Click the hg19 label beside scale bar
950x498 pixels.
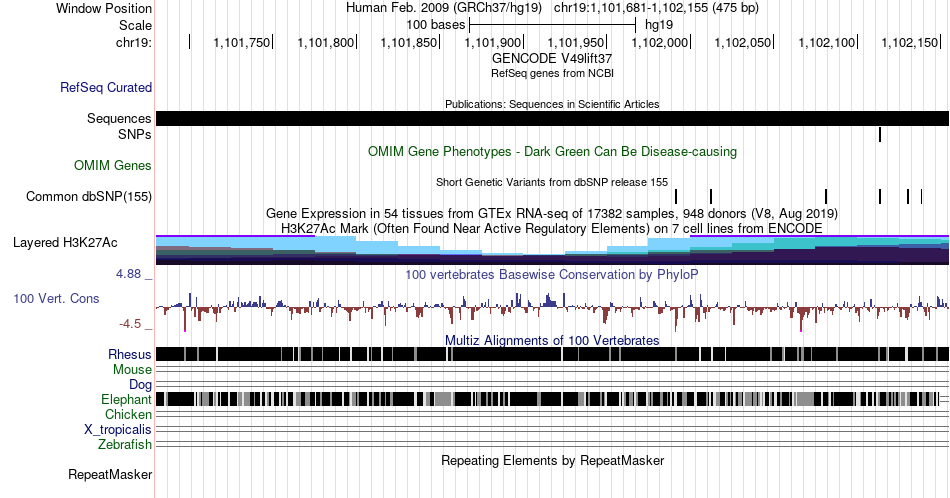point(659,25)
